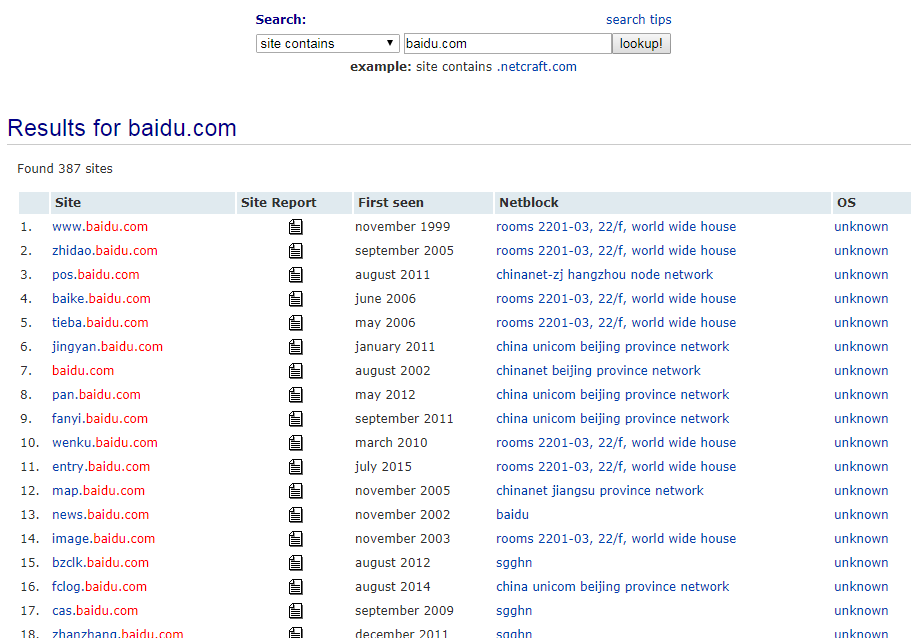Viewport: 911px width, 638px height.
Task: Open site report icon for bzclk.baidu.com
Action: [x=296, y=563]
